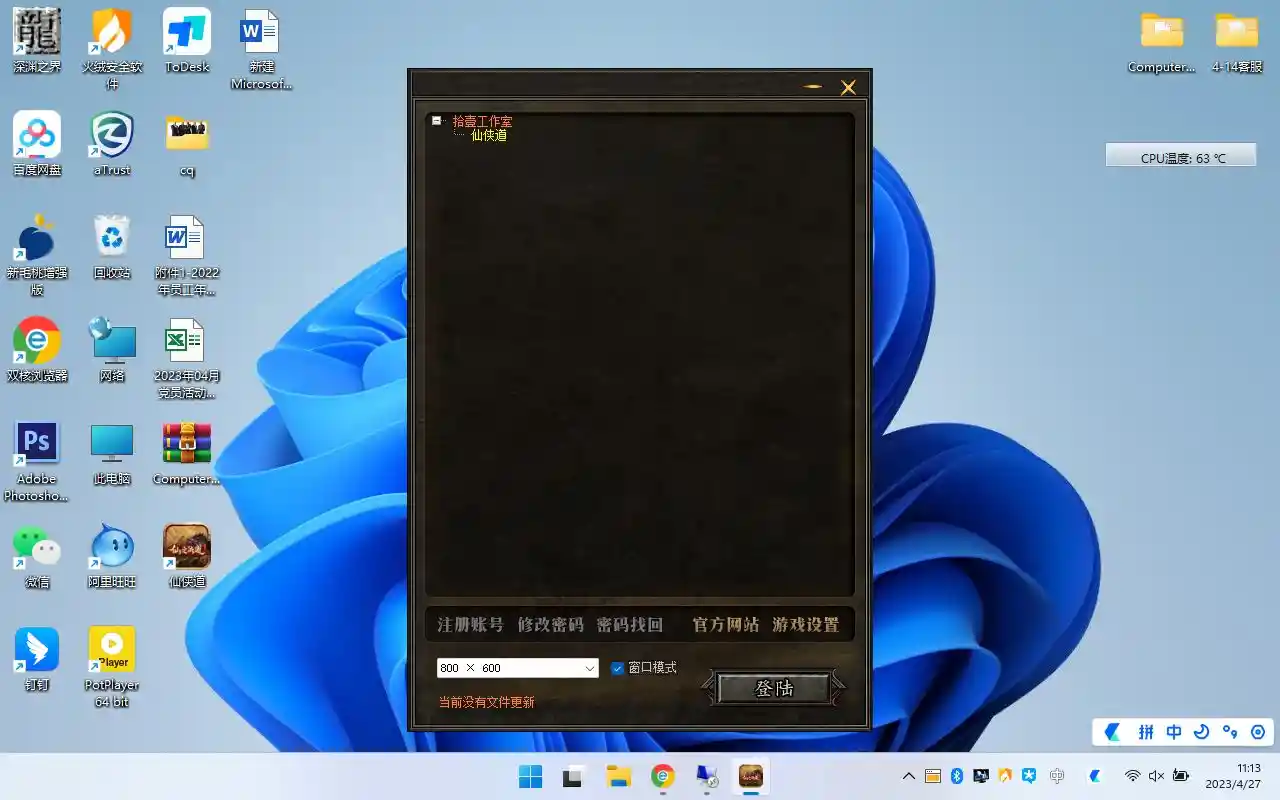Open 密码找回 in the launcher
This screenshot has height=800, width=1280.
click(x=630, y=624)
